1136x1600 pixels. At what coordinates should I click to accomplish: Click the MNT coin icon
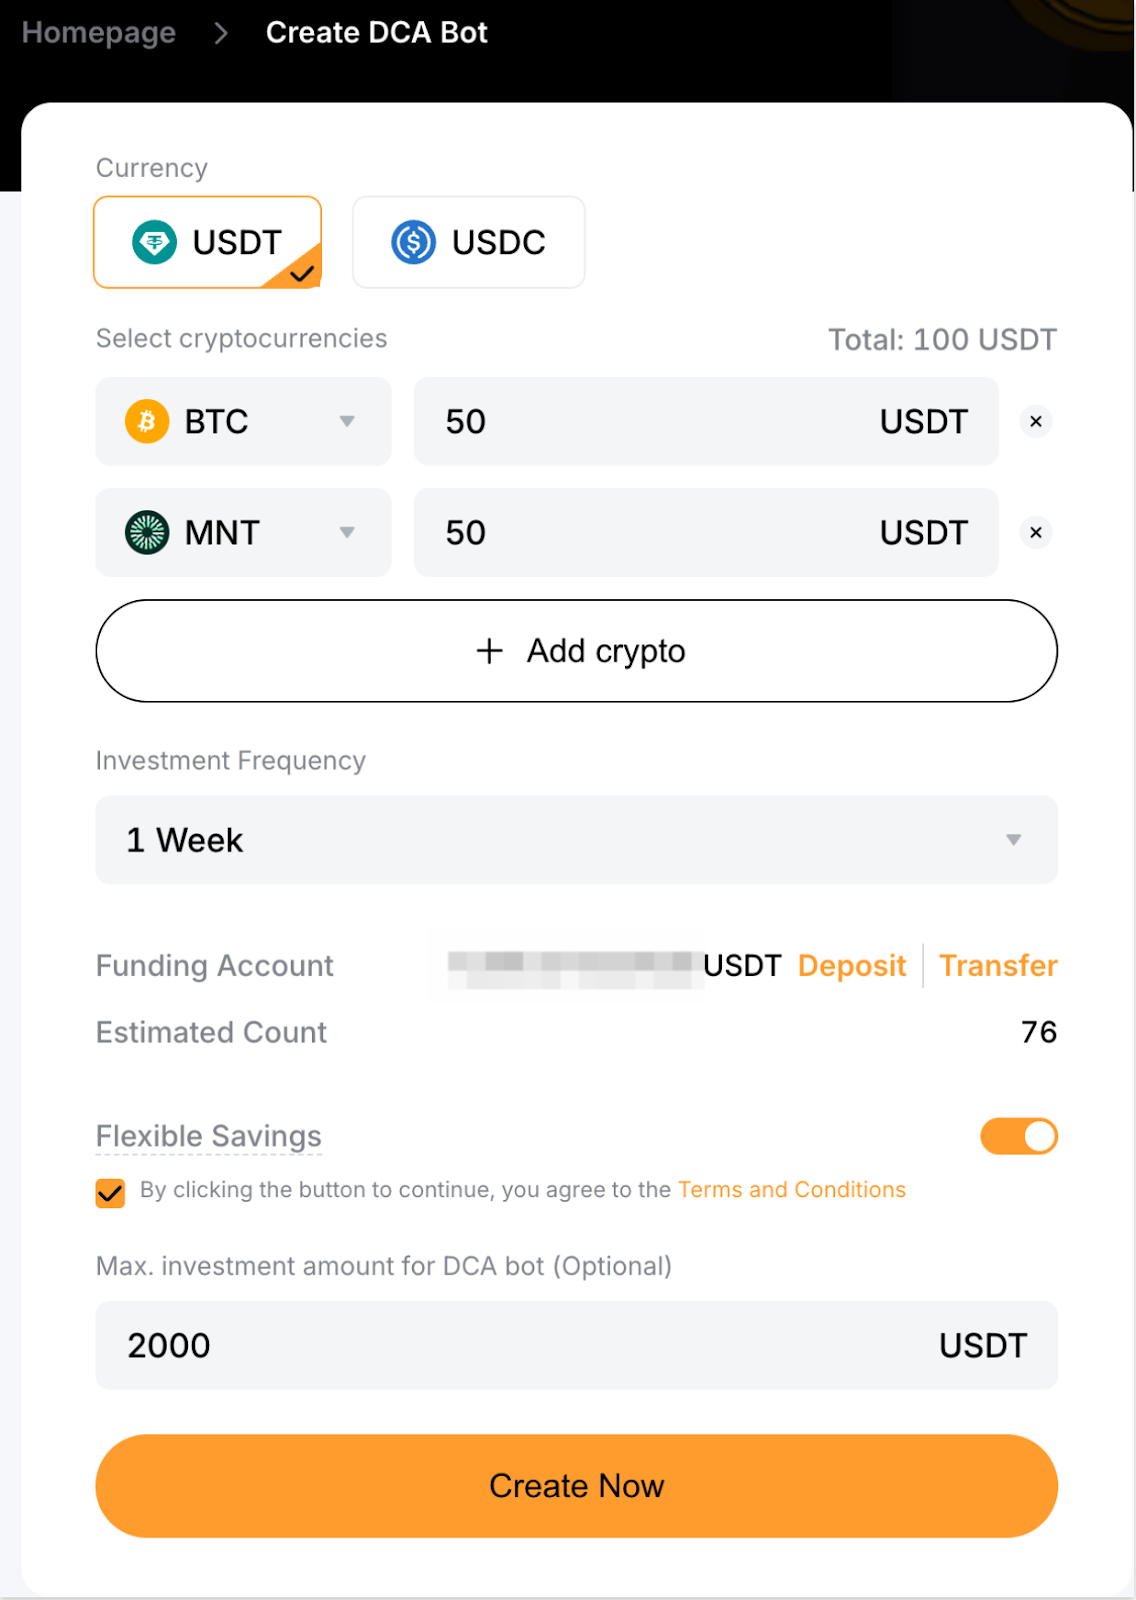[147, 532]
